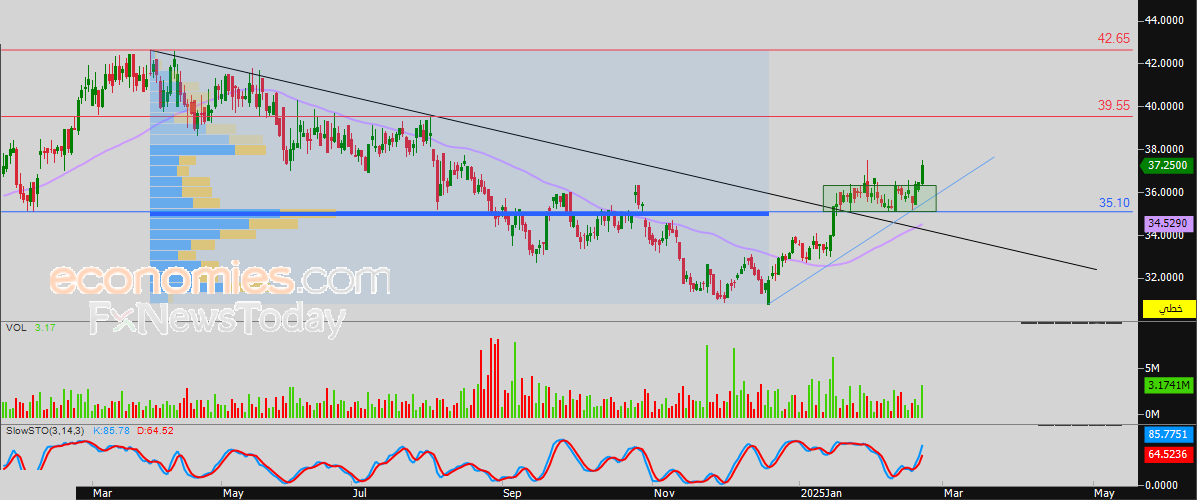Click the Sep date axis label
The image size is (1197, 500).
coord(513,493)
